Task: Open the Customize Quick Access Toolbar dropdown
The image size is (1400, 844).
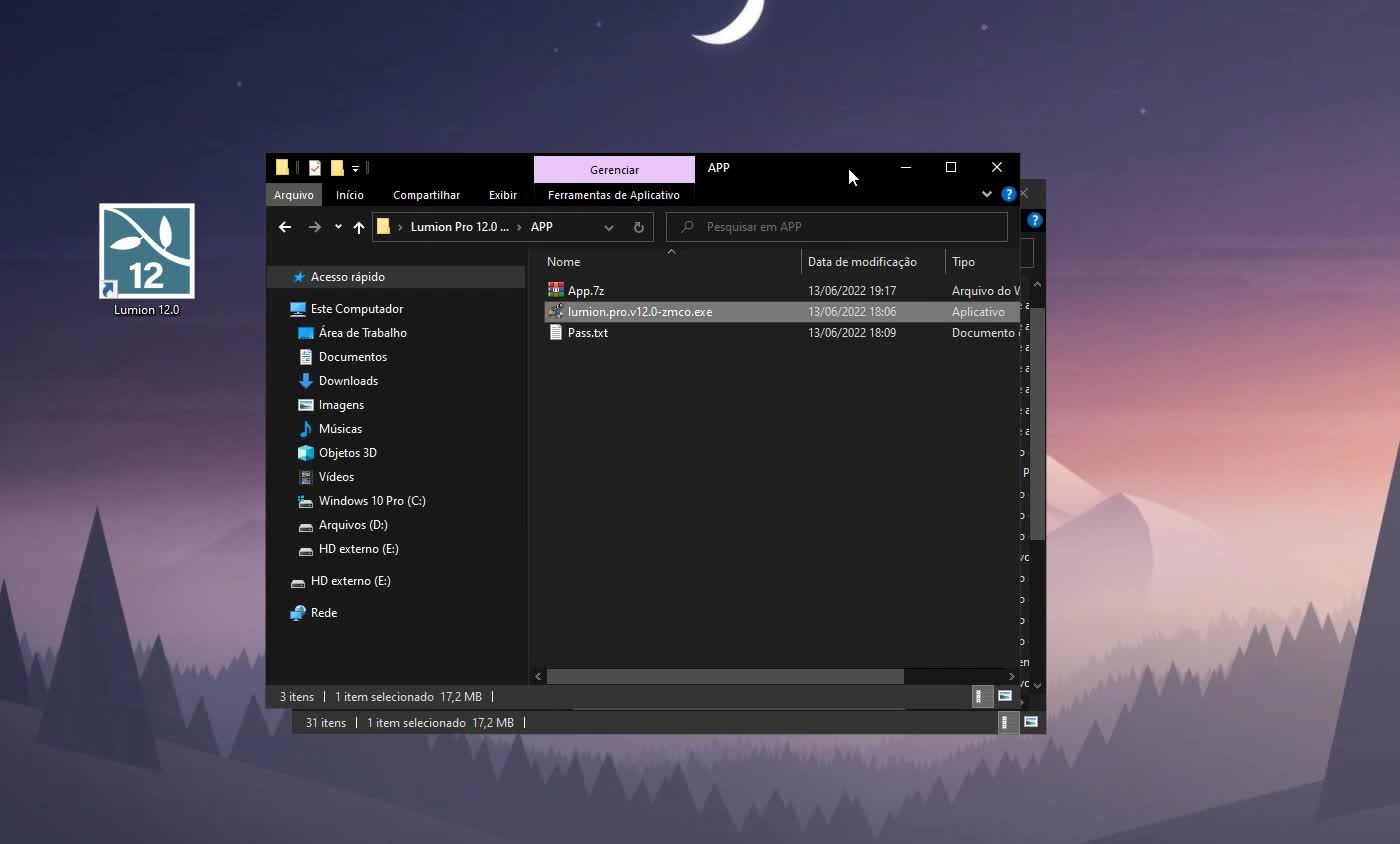Action: [x=355, y=169]
